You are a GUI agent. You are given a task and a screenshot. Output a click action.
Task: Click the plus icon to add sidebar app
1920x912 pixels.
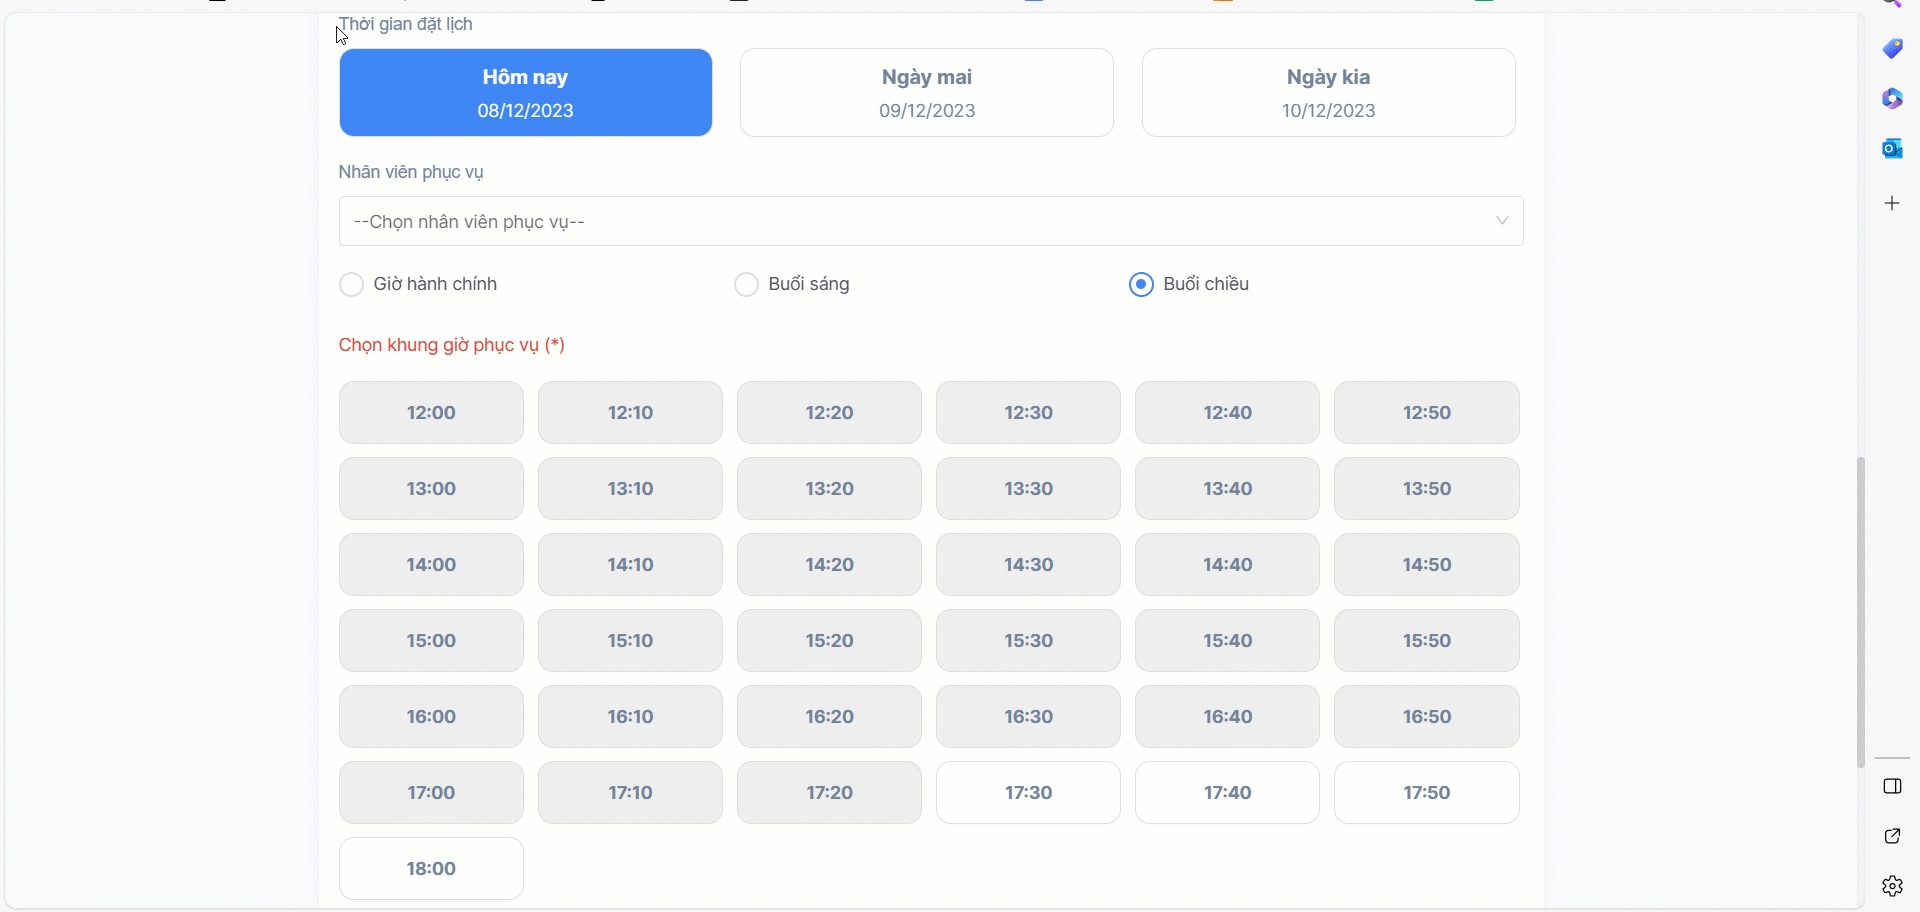point(1893,204)
